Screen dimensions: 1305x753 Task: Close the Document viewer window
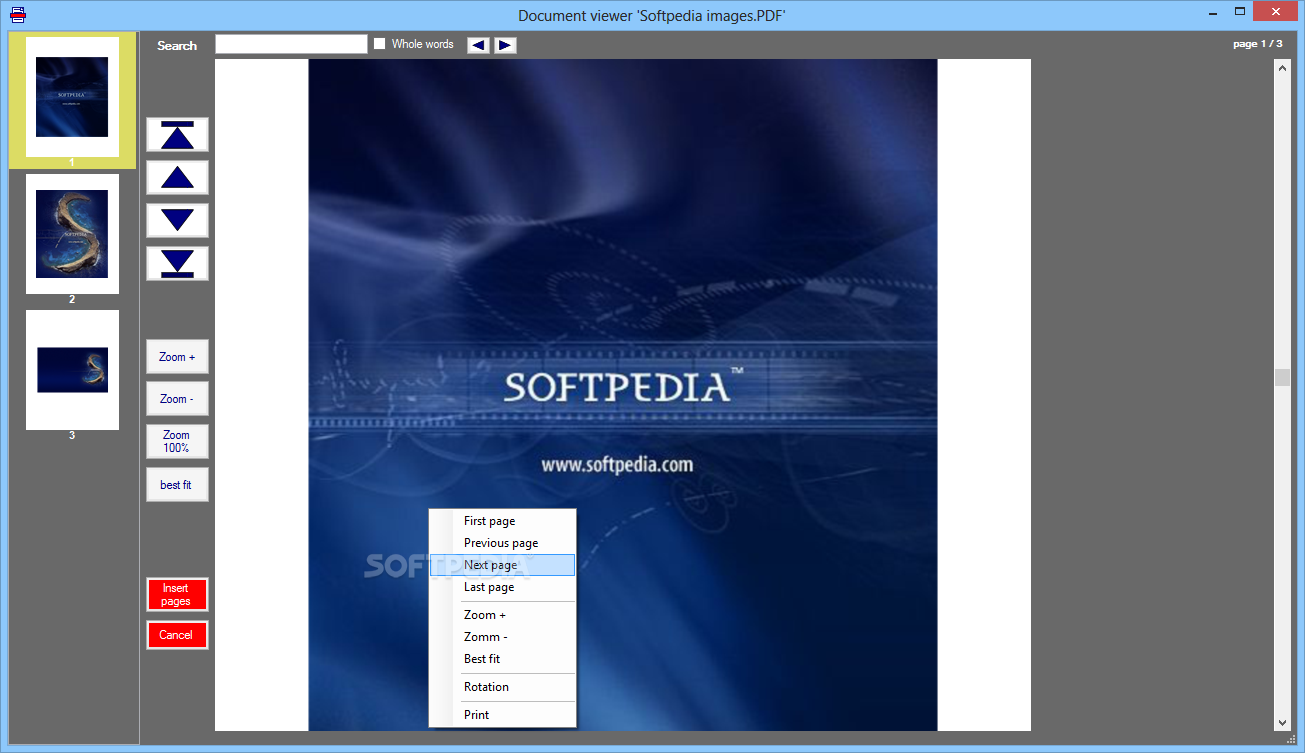coord(1277,11)
